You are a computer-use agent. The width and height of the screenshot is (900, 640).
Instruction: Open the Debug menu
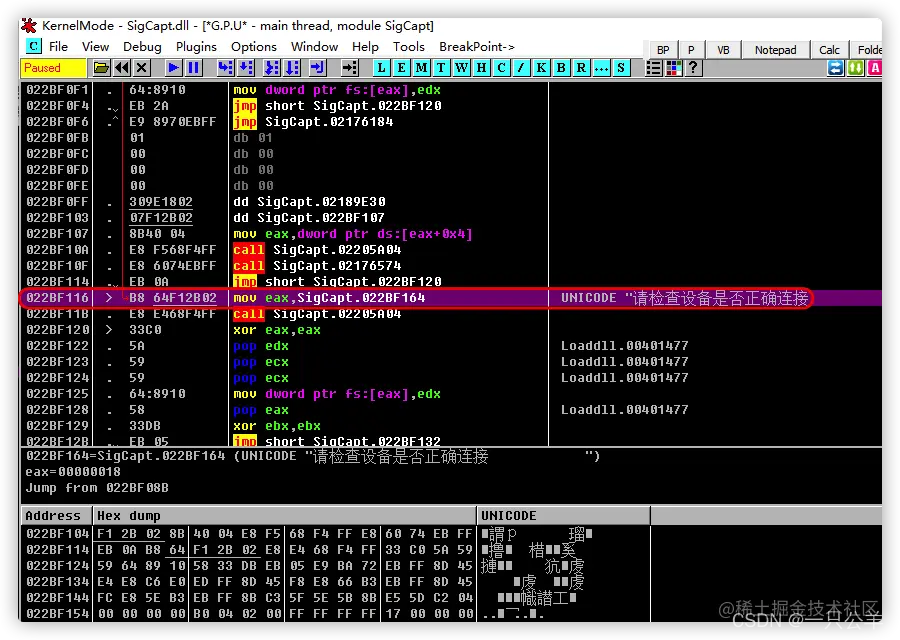[x=142, y=46]
